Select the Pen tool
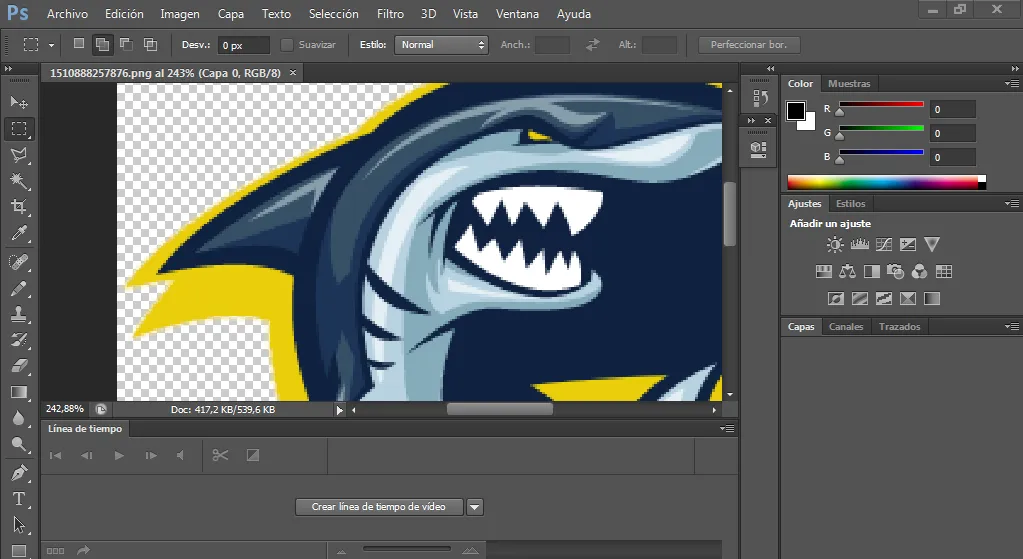Screen dimensions: 1023x559 [19, 472]
